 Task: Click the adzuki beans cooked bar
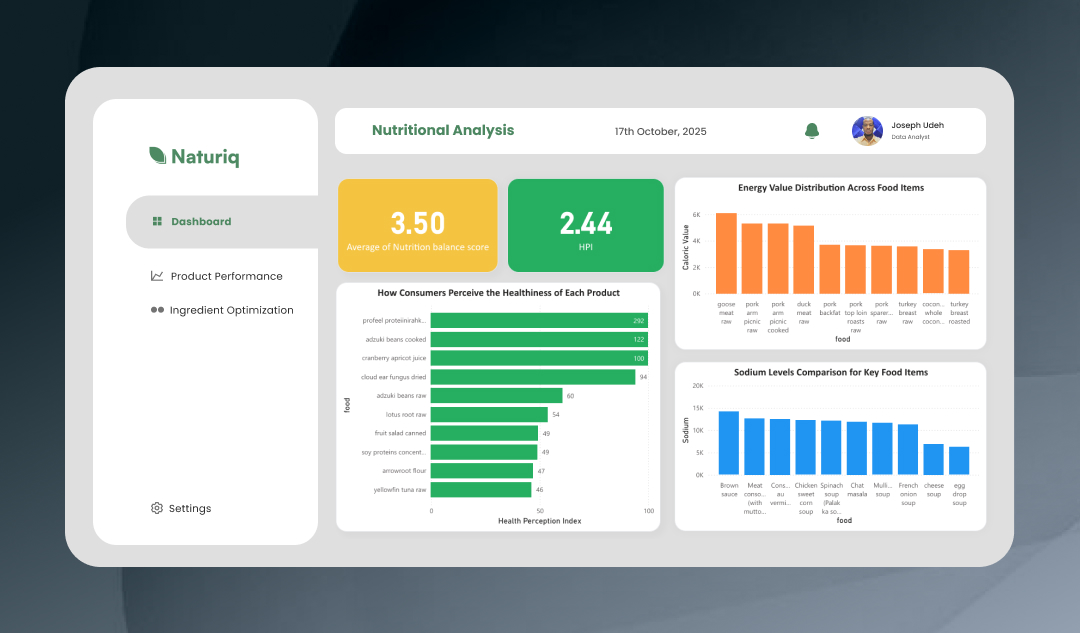[539, 339]
